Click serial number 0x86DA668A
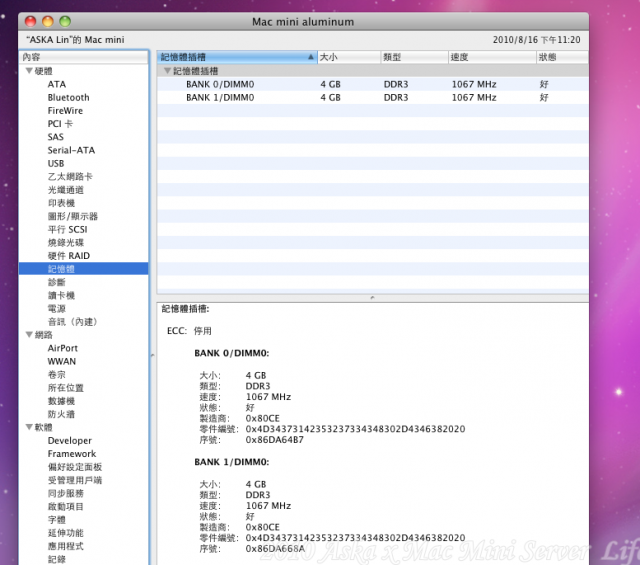 point(275,549)
